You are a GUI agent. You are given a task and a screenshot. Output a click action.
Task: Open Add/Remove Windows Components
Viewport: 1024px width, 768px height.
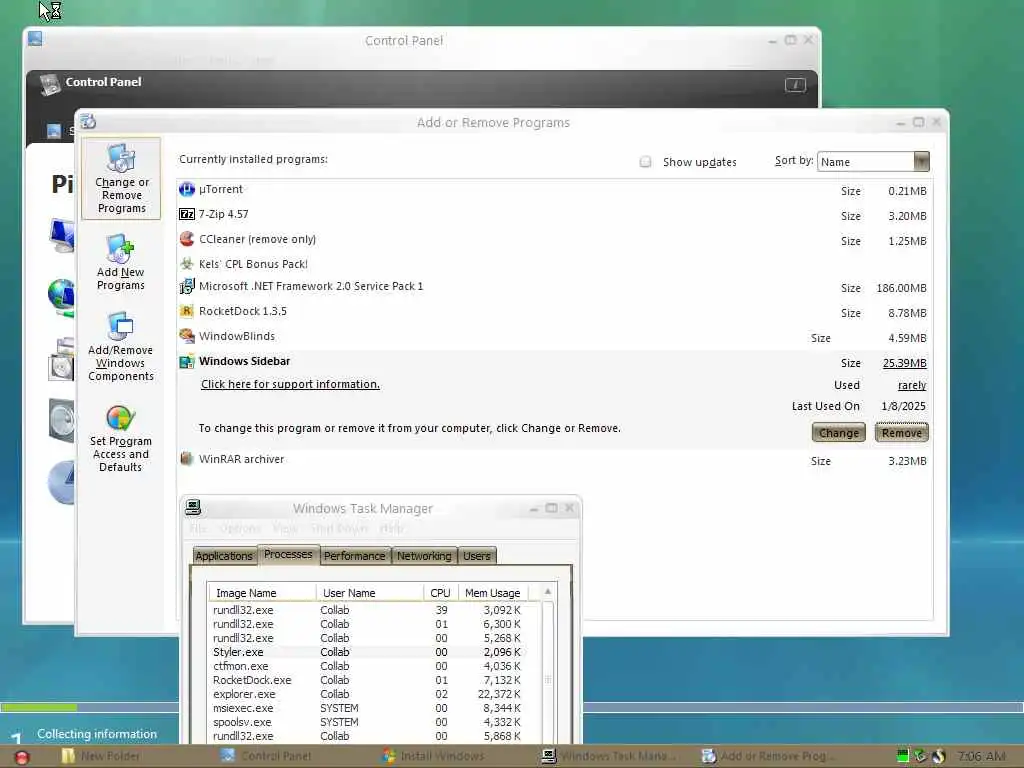[121, 347]
